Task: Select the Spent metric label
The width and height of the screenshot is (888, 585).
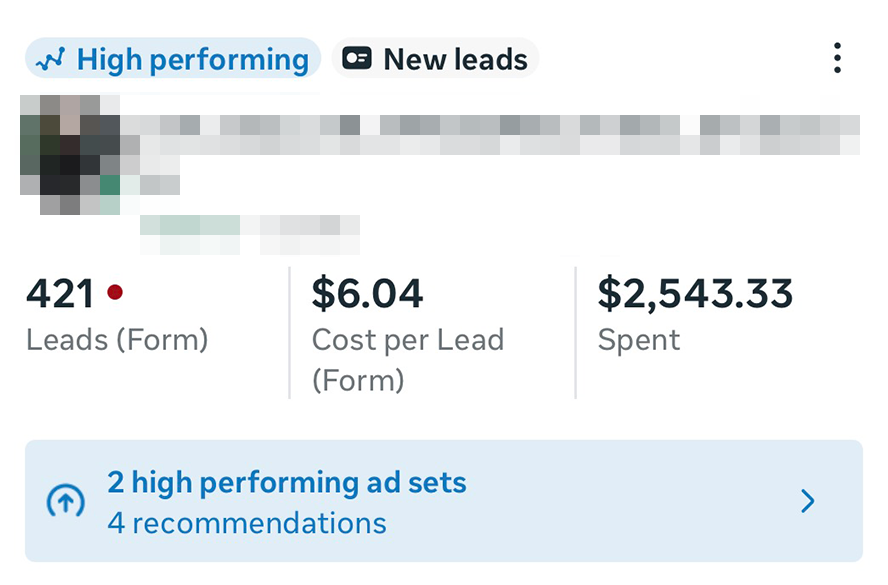Action: 639,340
